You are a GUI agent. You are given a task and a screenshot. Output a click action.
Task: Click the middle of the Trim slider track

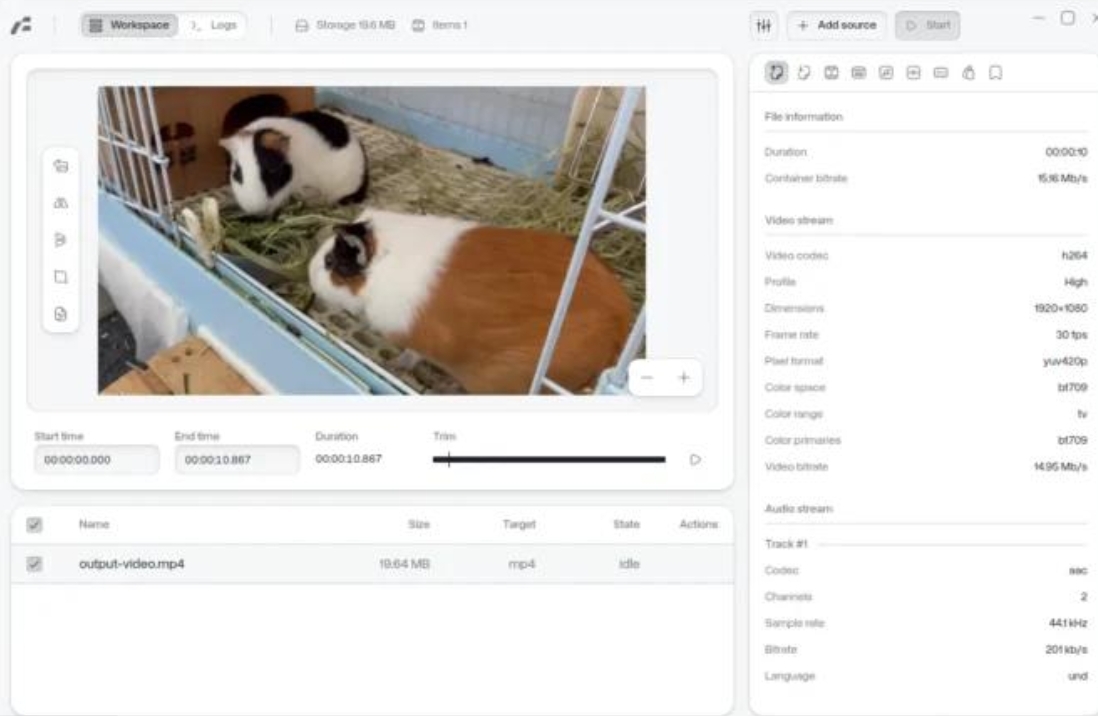(x=549, y=460)
